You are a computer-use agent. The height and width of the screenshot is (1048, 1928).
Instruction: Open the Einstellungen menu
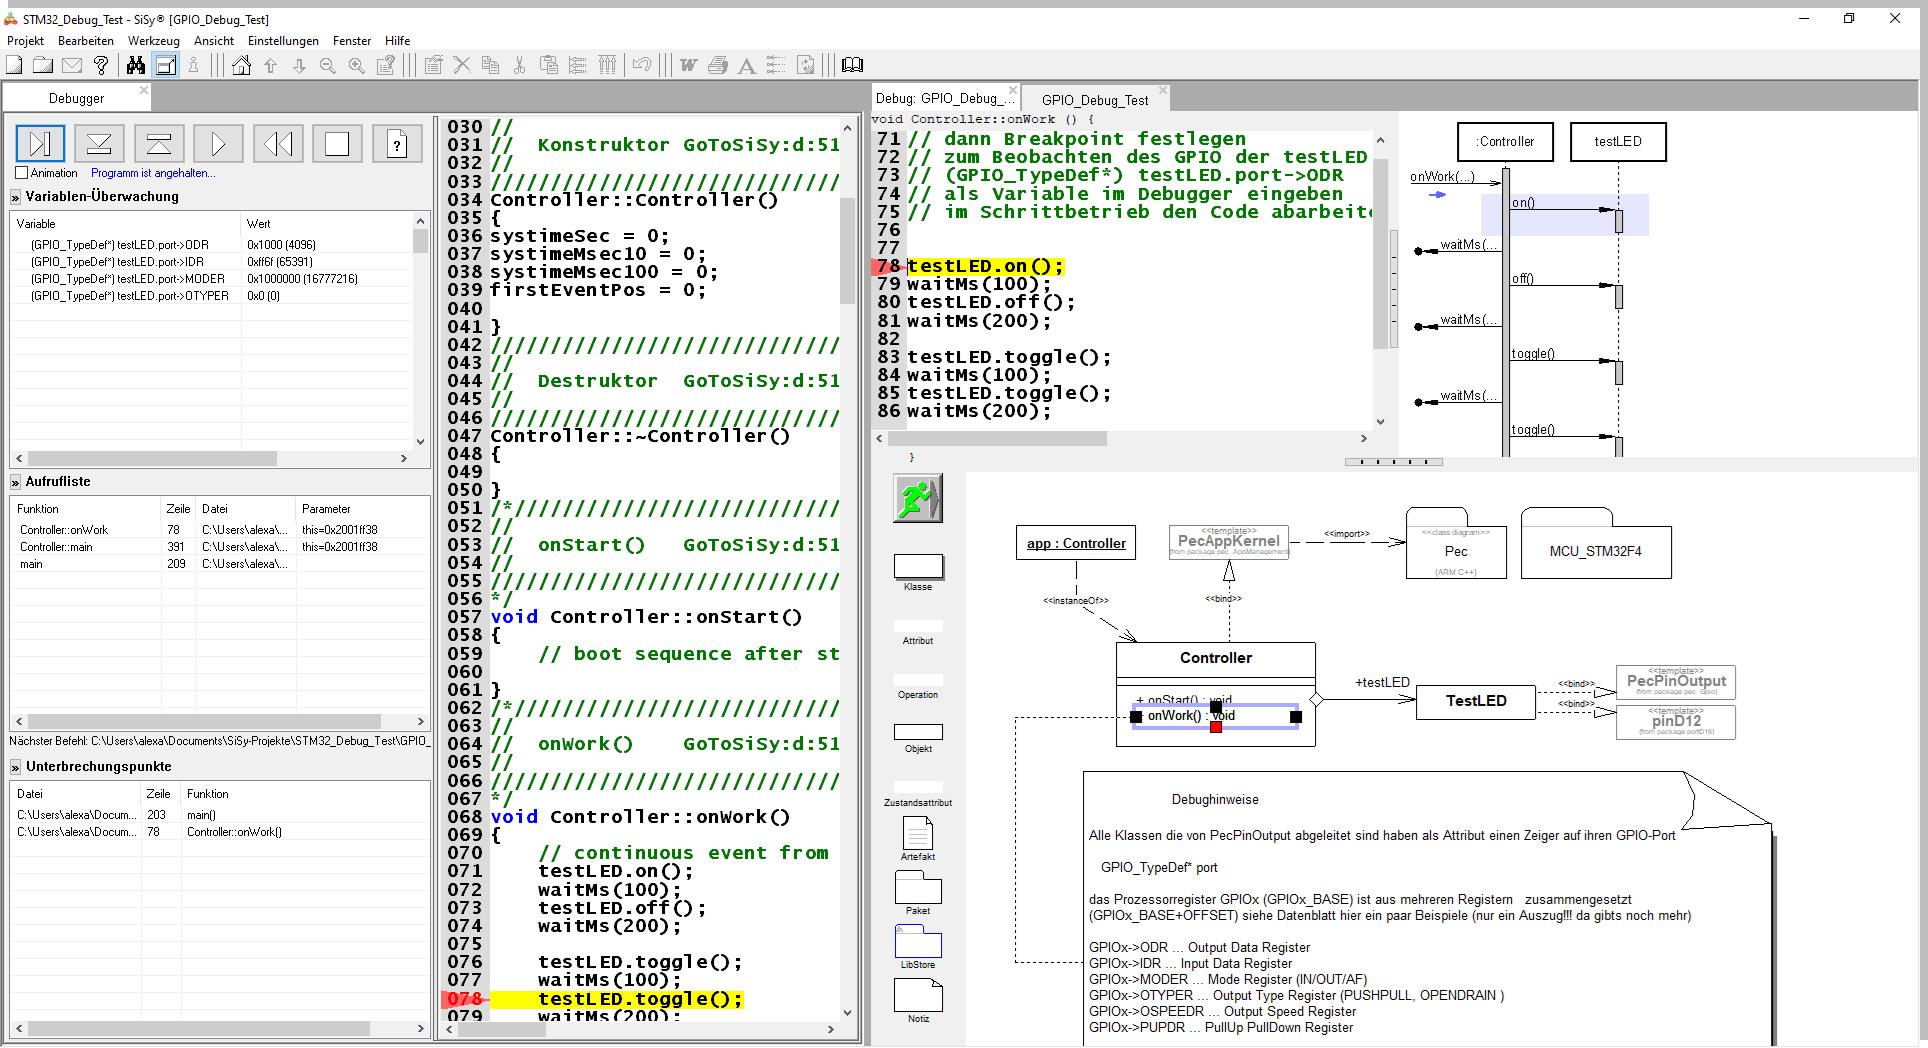[x=283, y=41]
